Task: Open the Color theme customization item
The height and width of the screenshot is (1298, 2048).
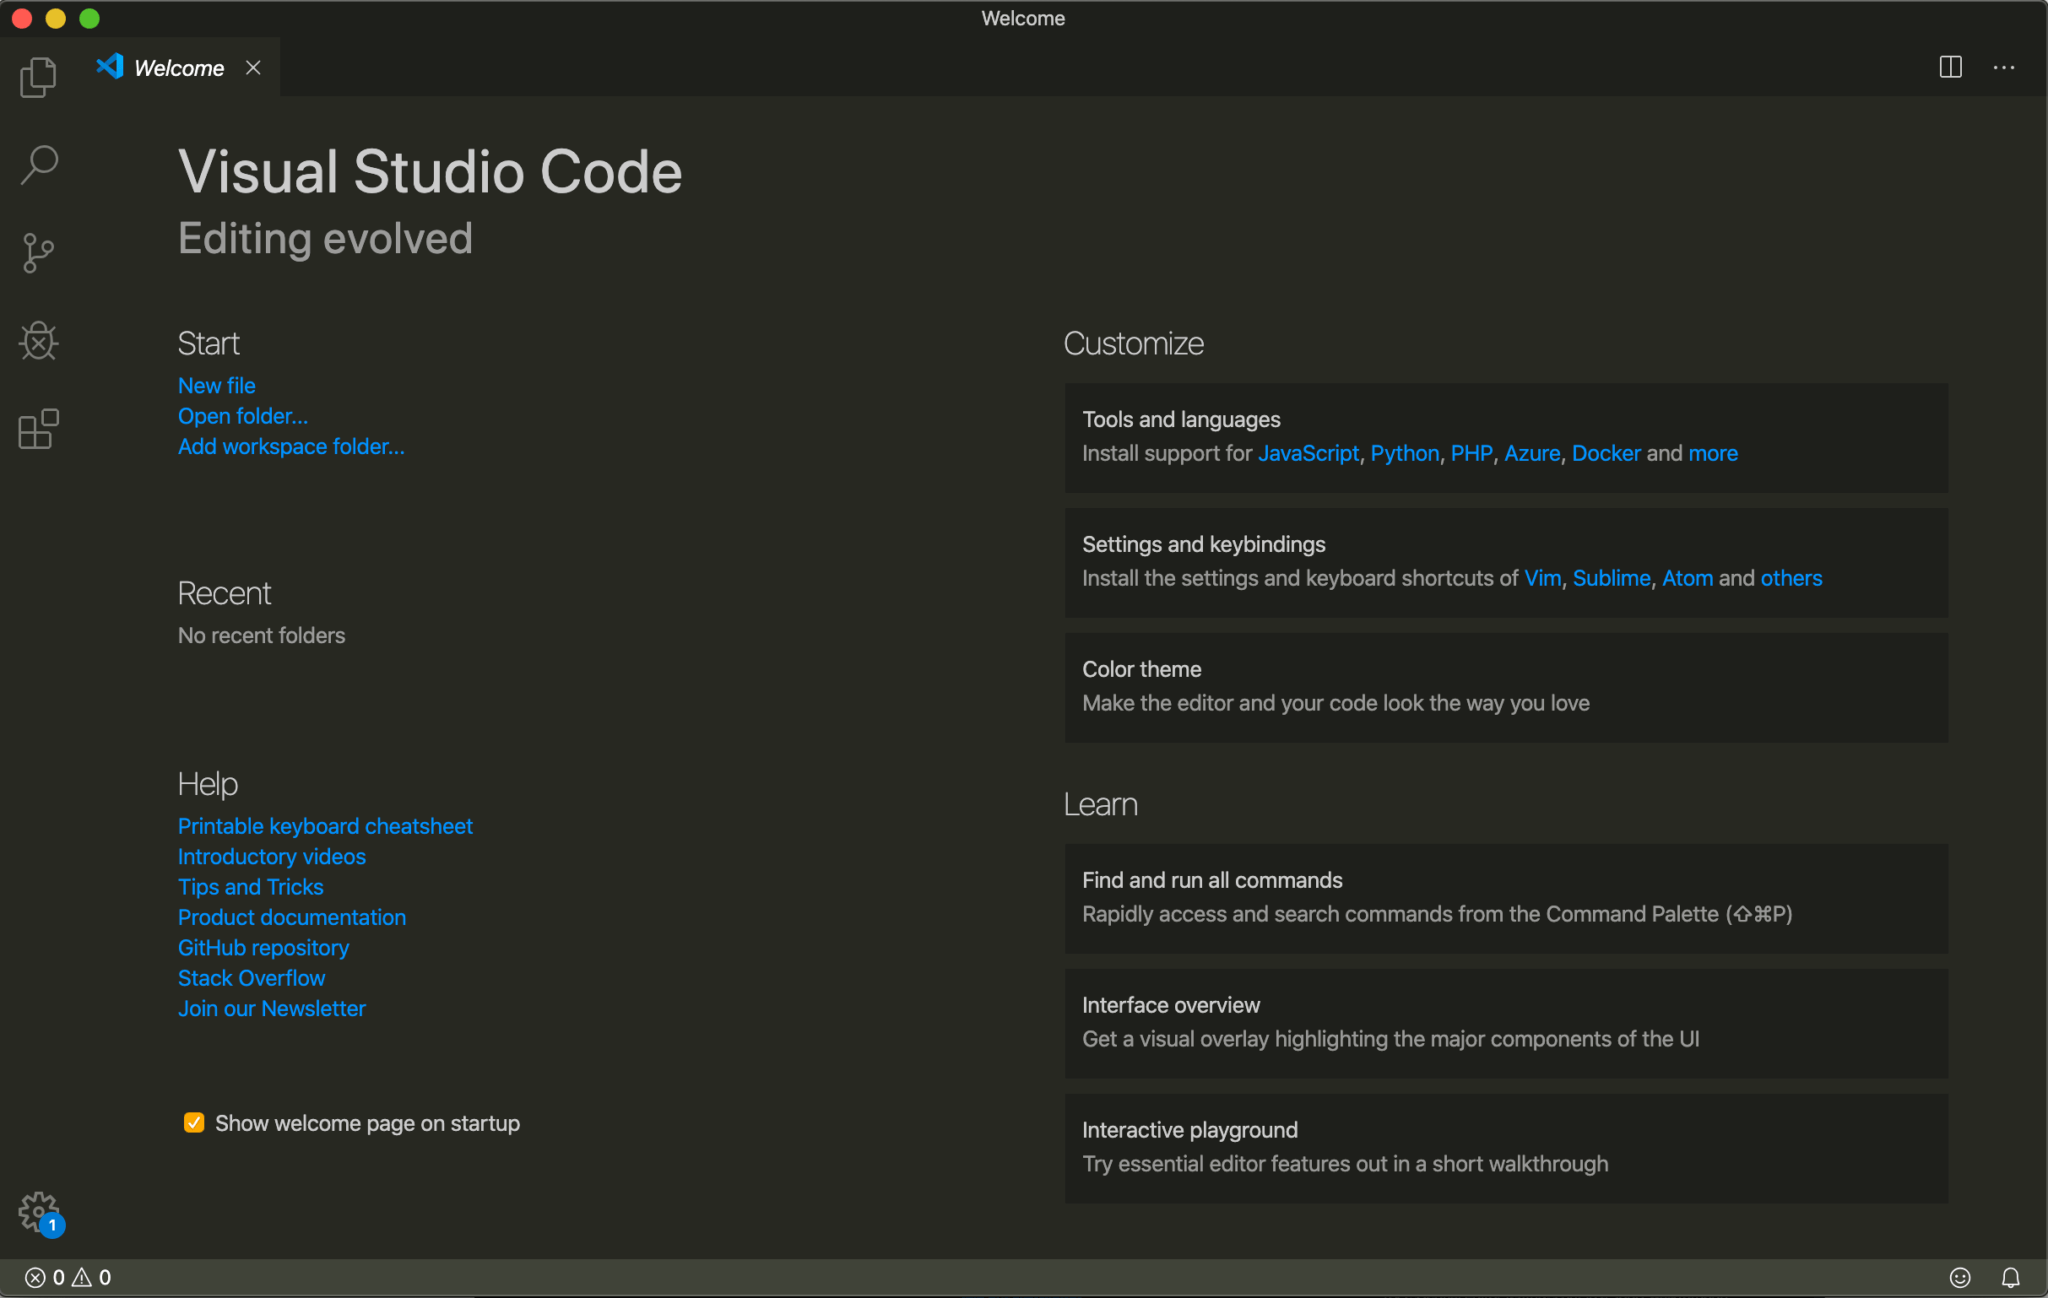Action: 1505,686
